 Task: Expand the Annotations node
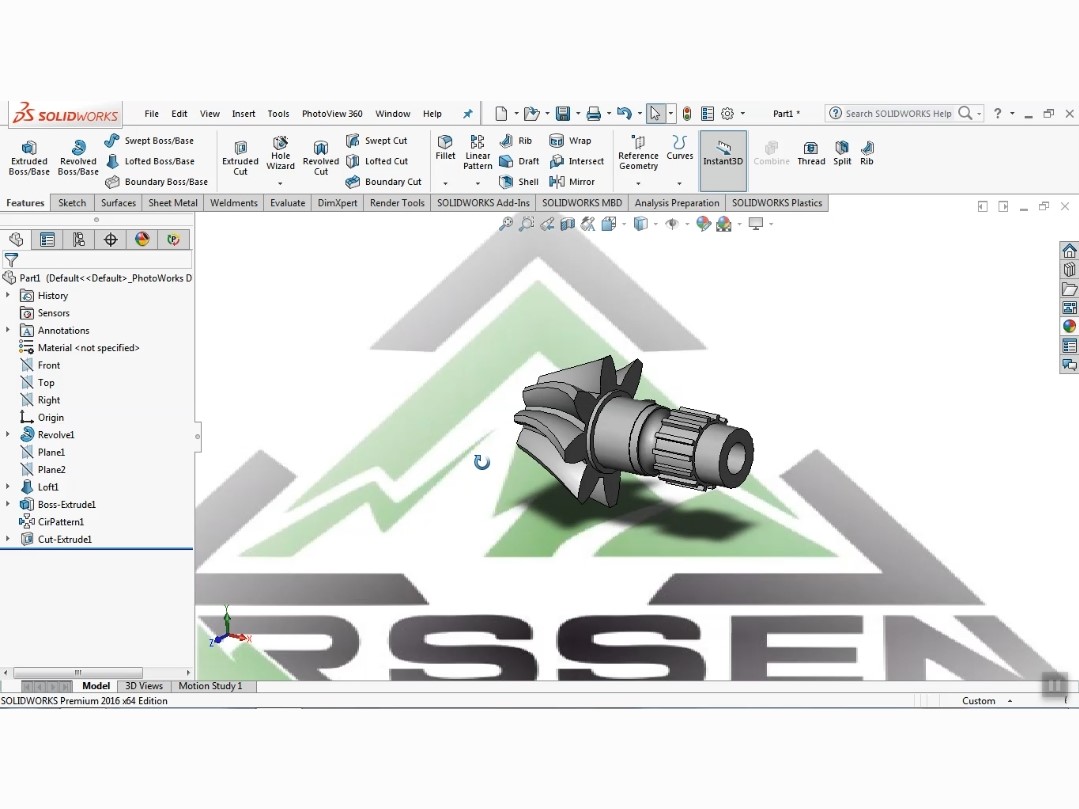[8, 330]
